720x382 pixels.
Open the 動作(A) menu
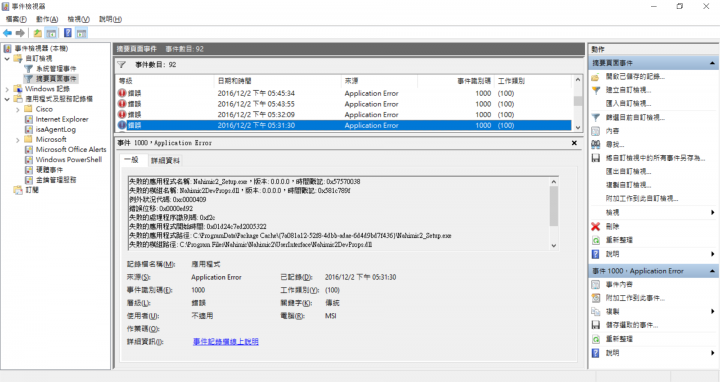47,19
